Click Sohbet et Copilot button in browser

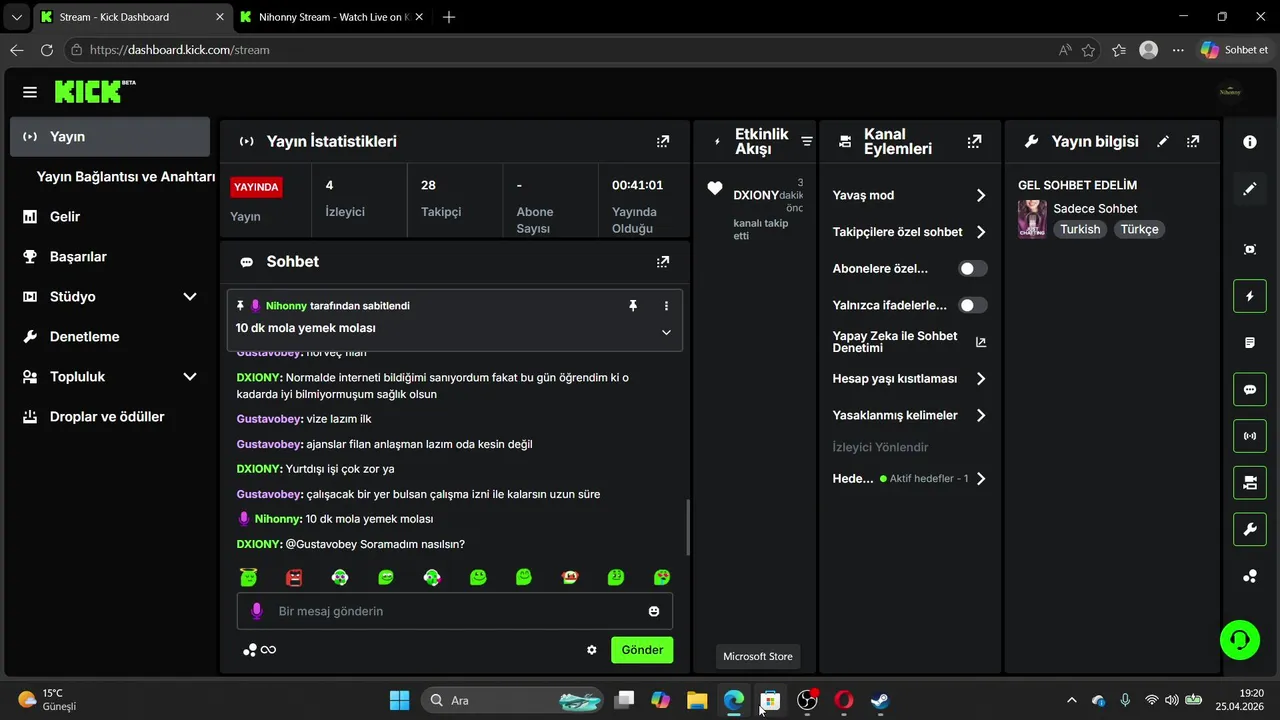[1235, 50]
